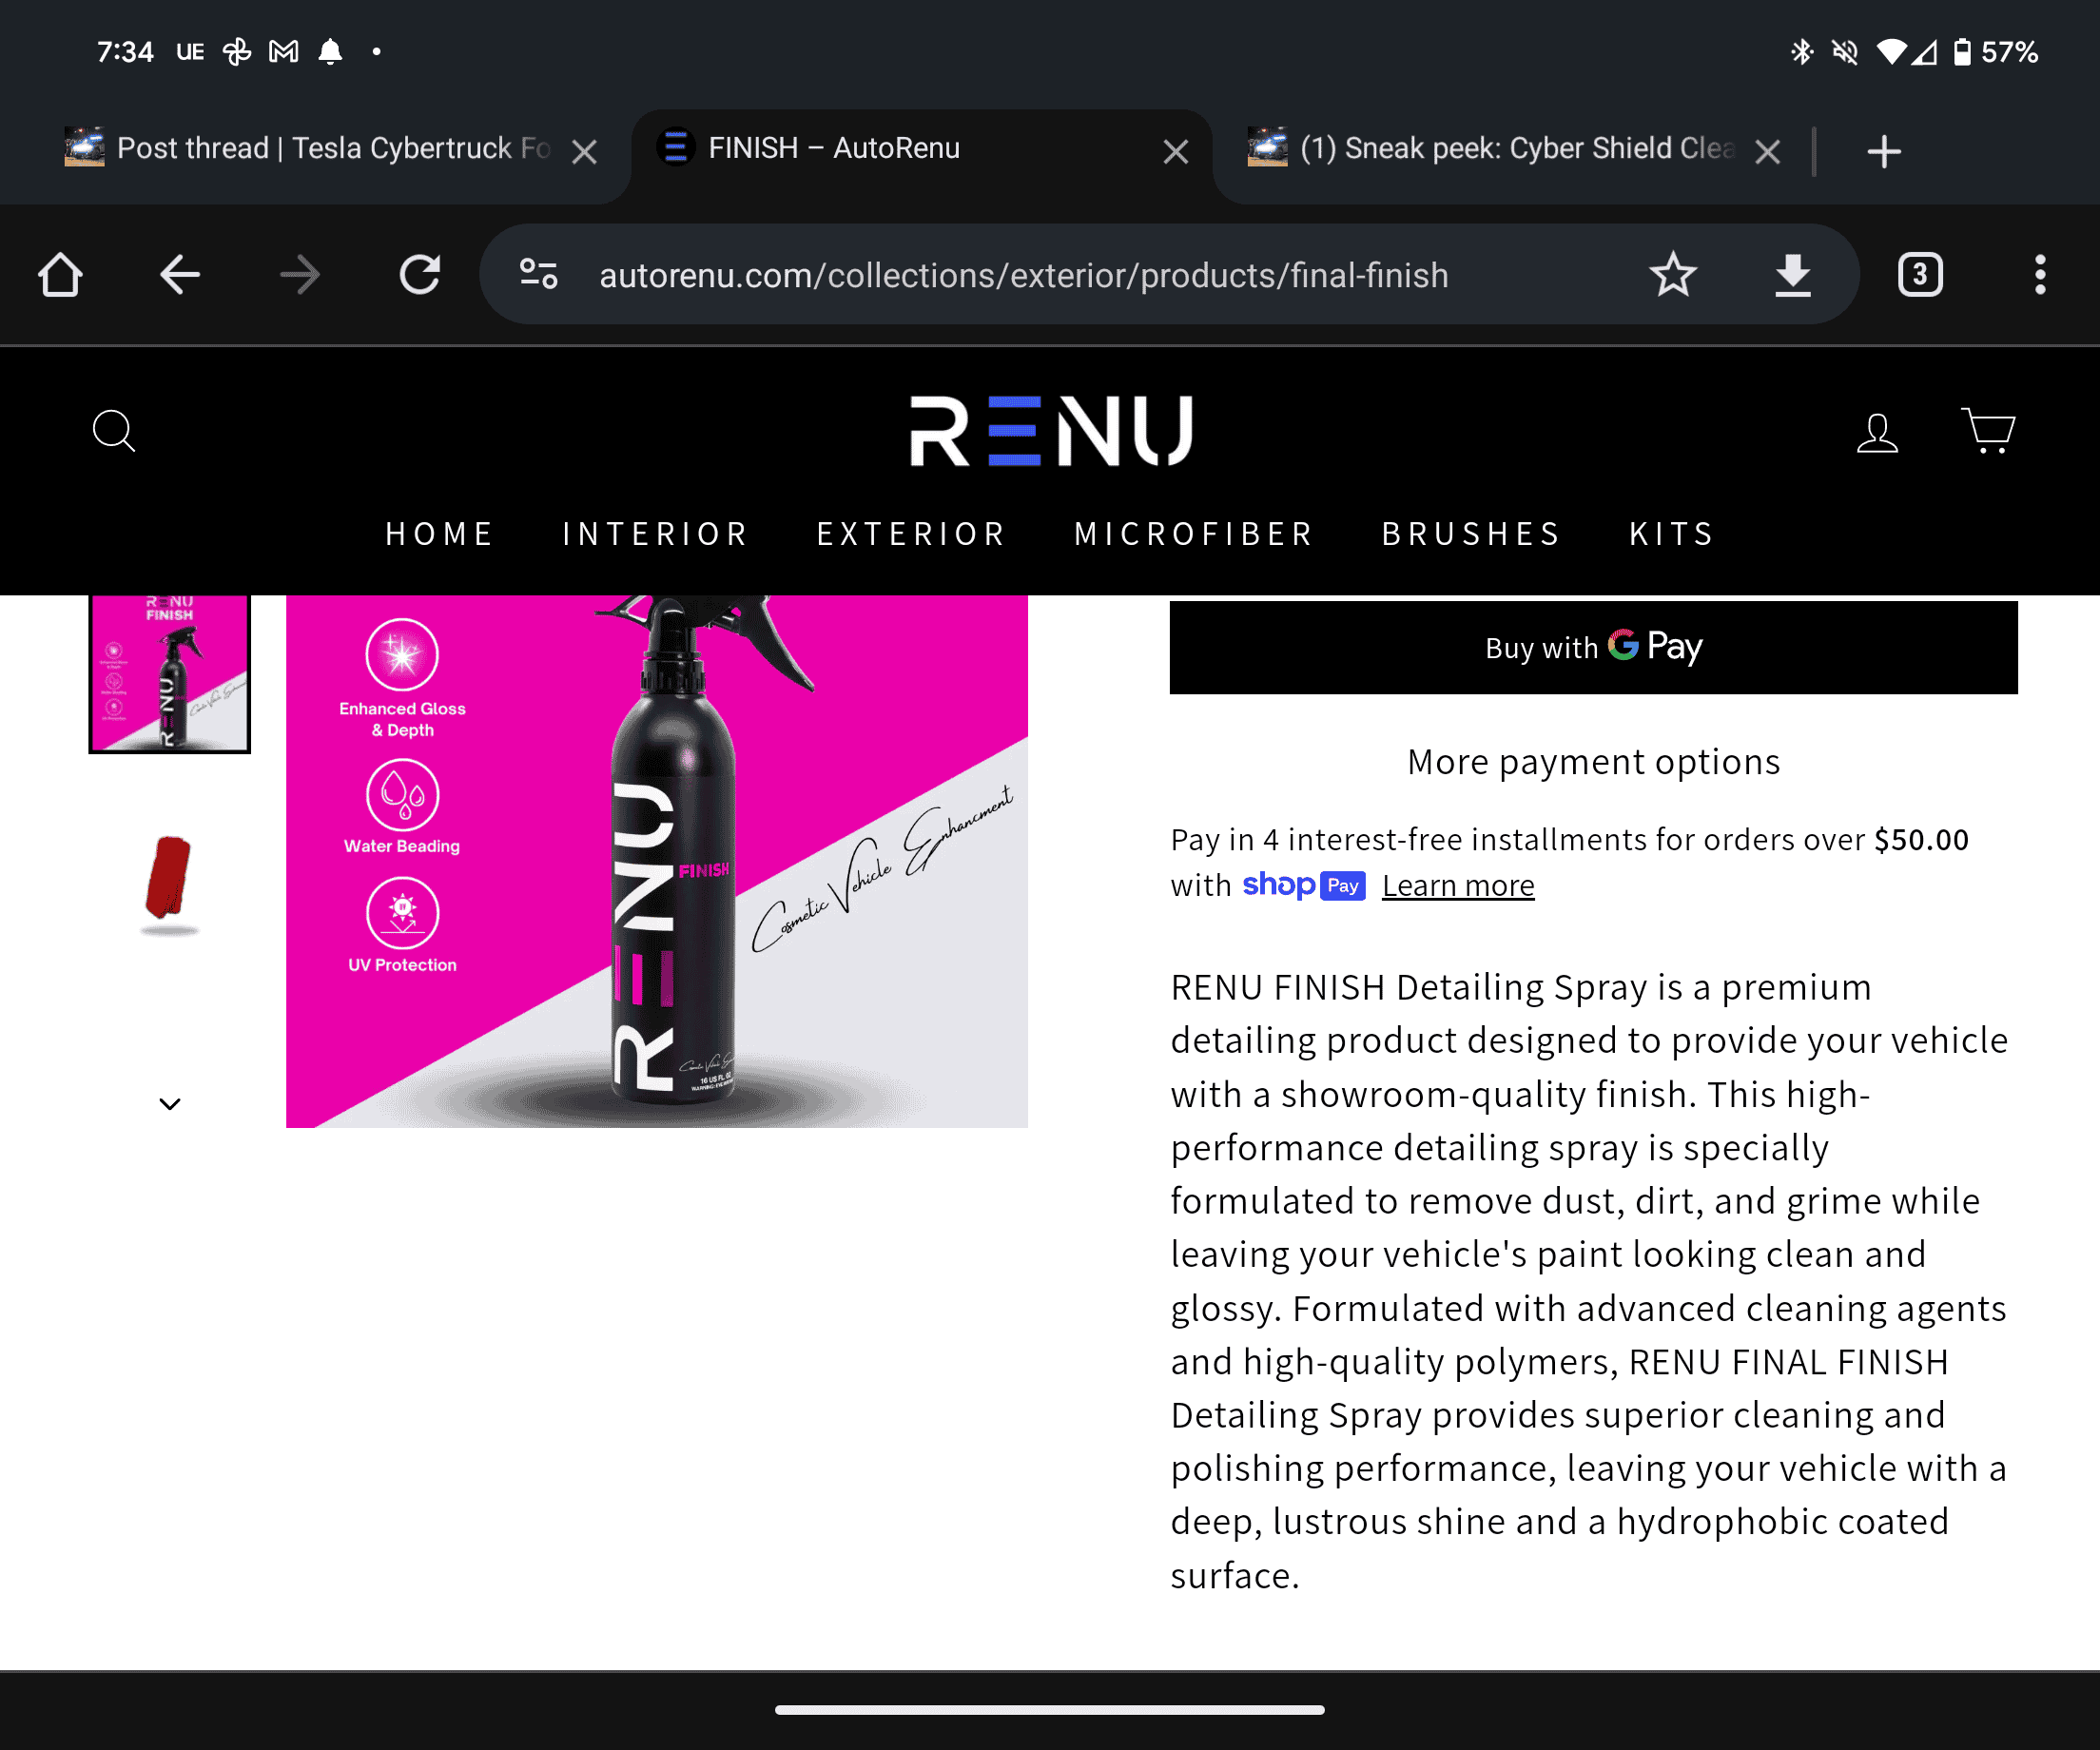Tap the Bluetooth status icon
The height and width of the screenshot is (1750, 2100).
click(x=1801, y=51)
